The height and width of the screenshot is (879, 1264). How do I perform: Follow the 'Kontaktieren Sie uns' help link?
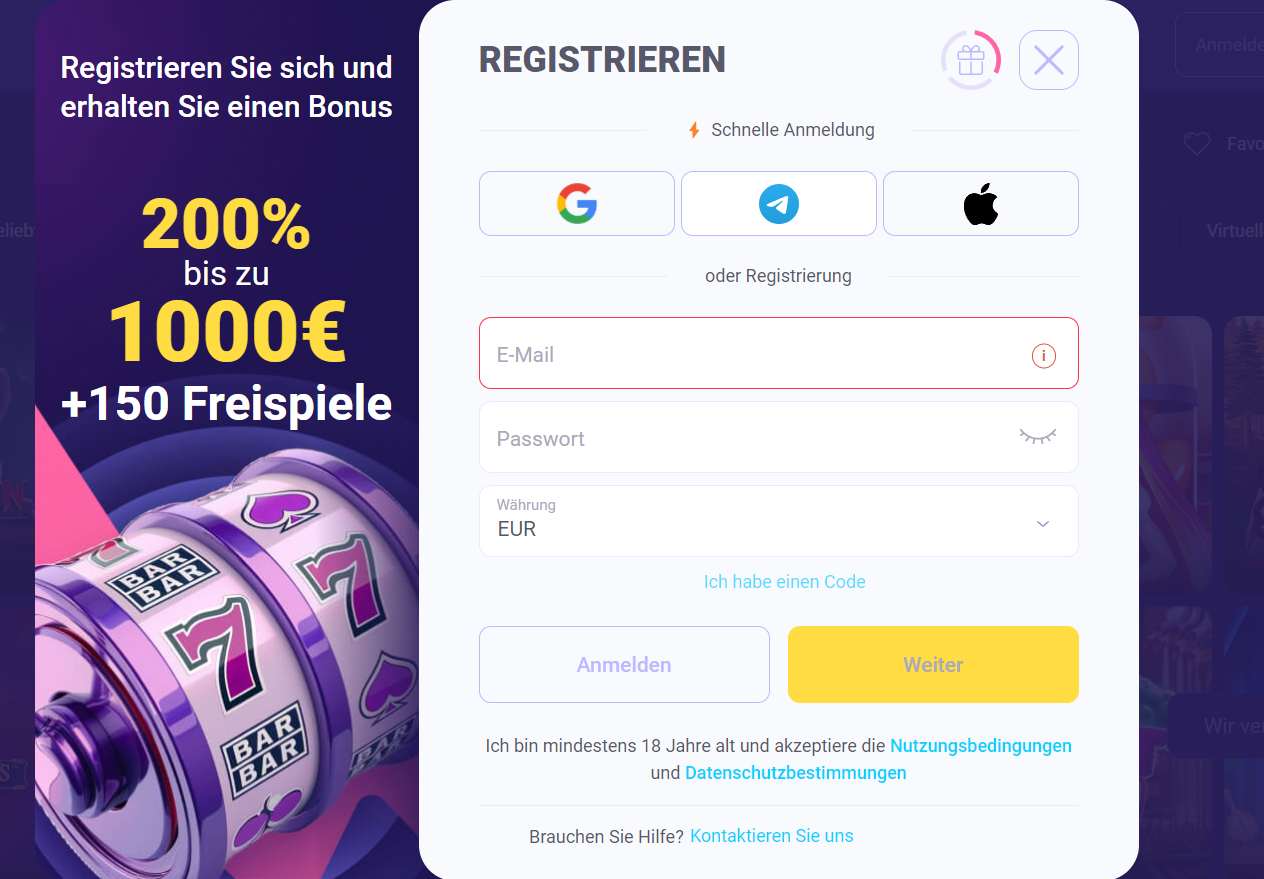coord(772,836)
